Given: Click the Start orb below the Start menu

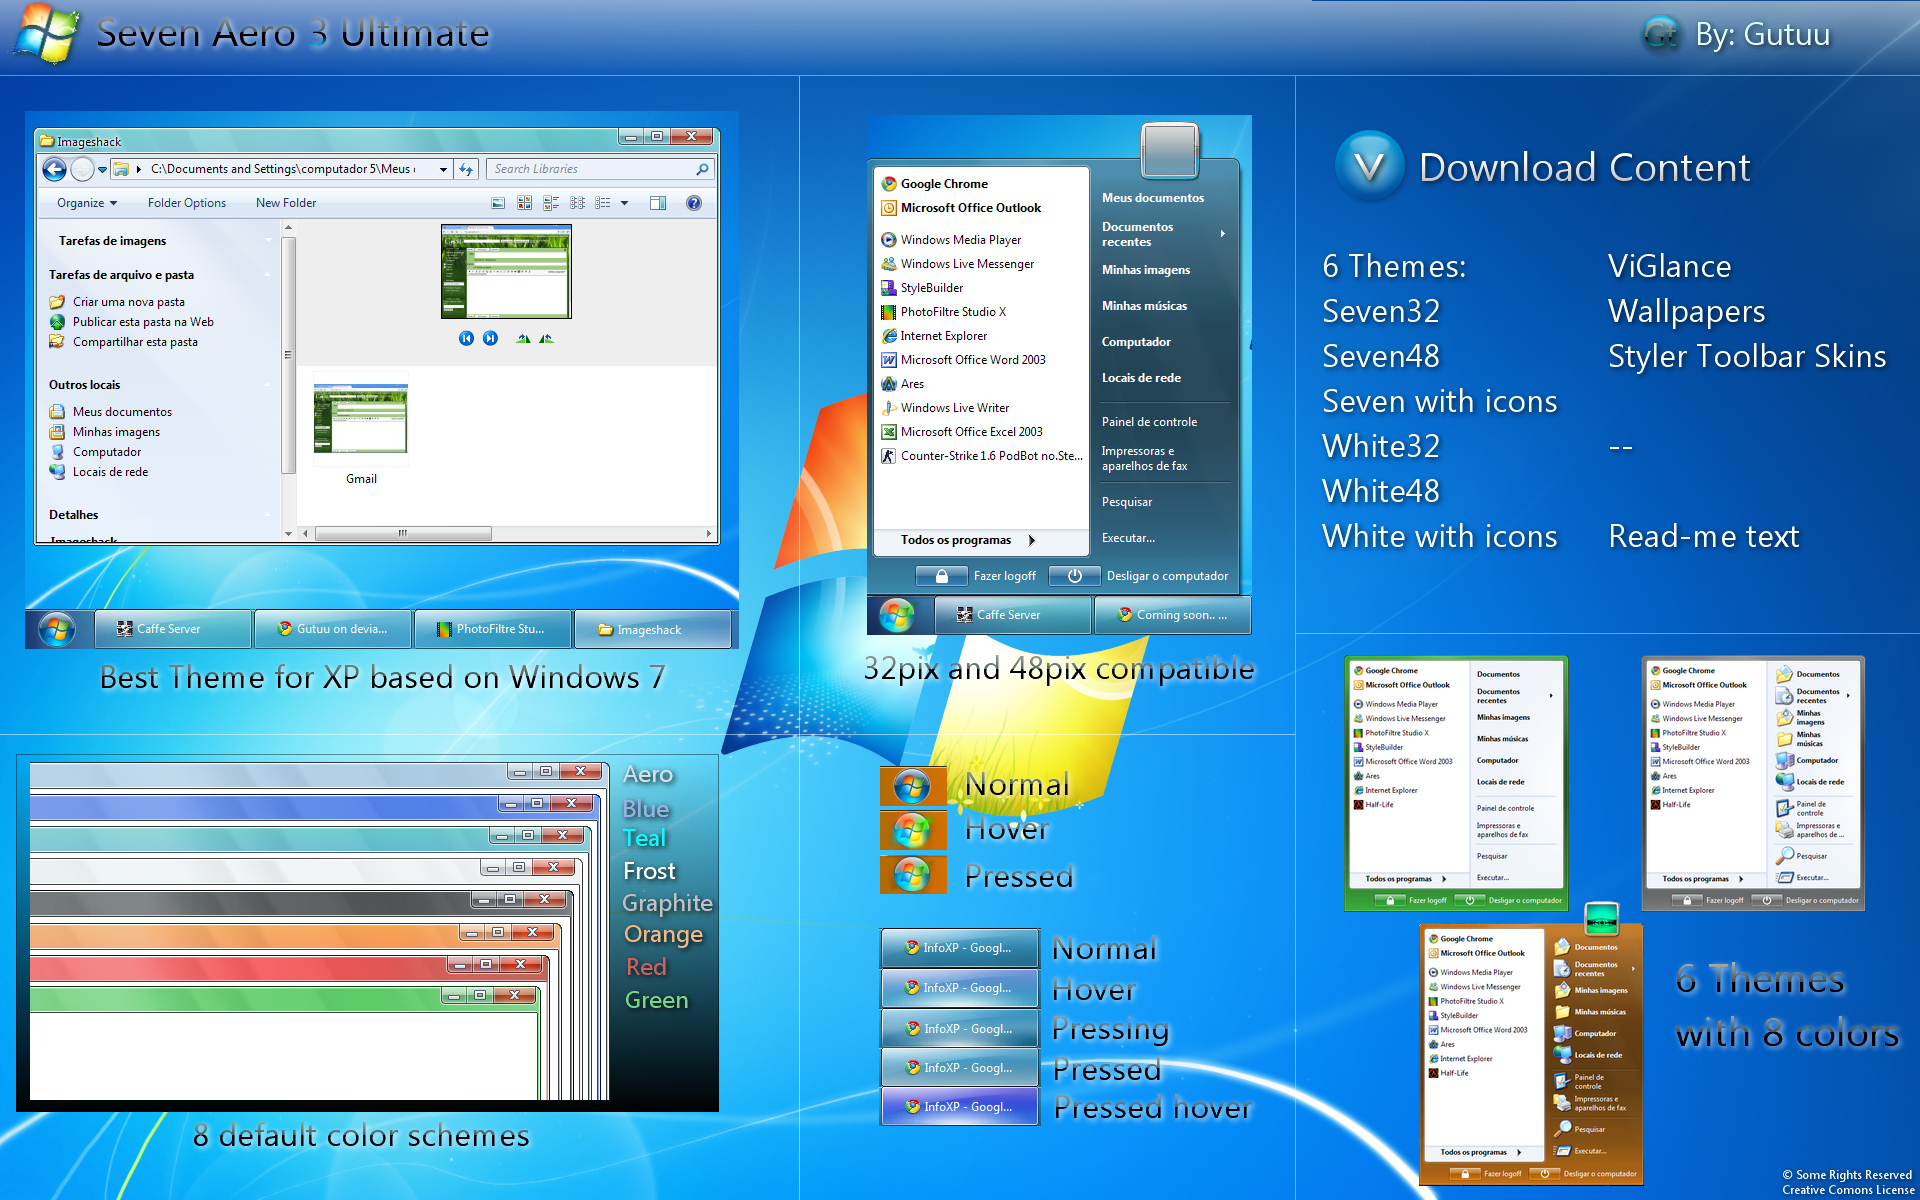Looking at the screenshot, I should [897, 615].
